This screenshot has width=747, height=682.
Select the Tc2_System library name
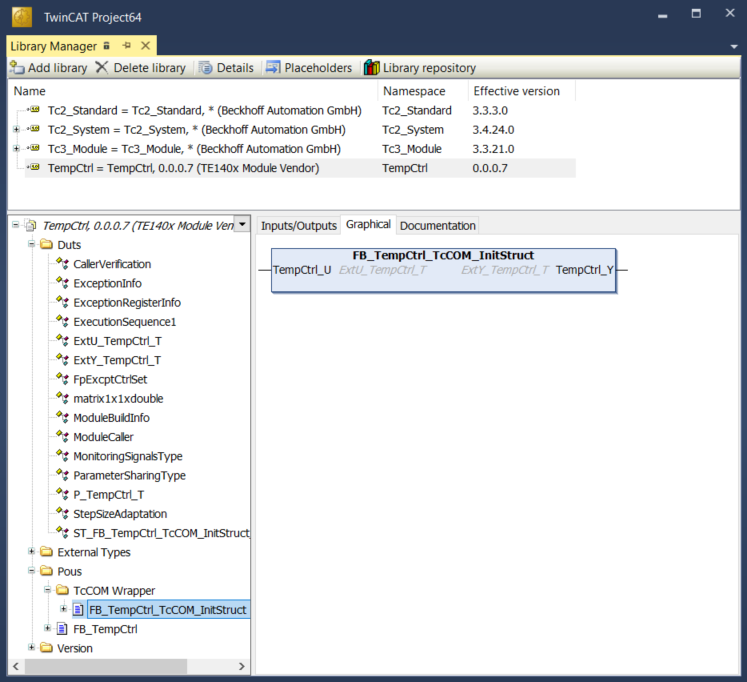196,130
